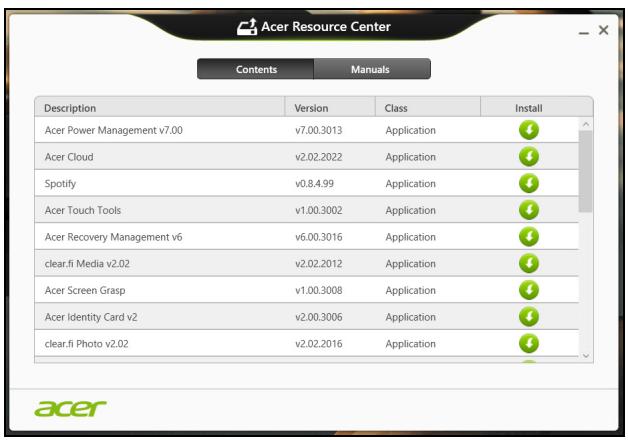This screenshot has height=440, width=628.
Task: Click version cell v2.02.2012
Action: (319, 263)
